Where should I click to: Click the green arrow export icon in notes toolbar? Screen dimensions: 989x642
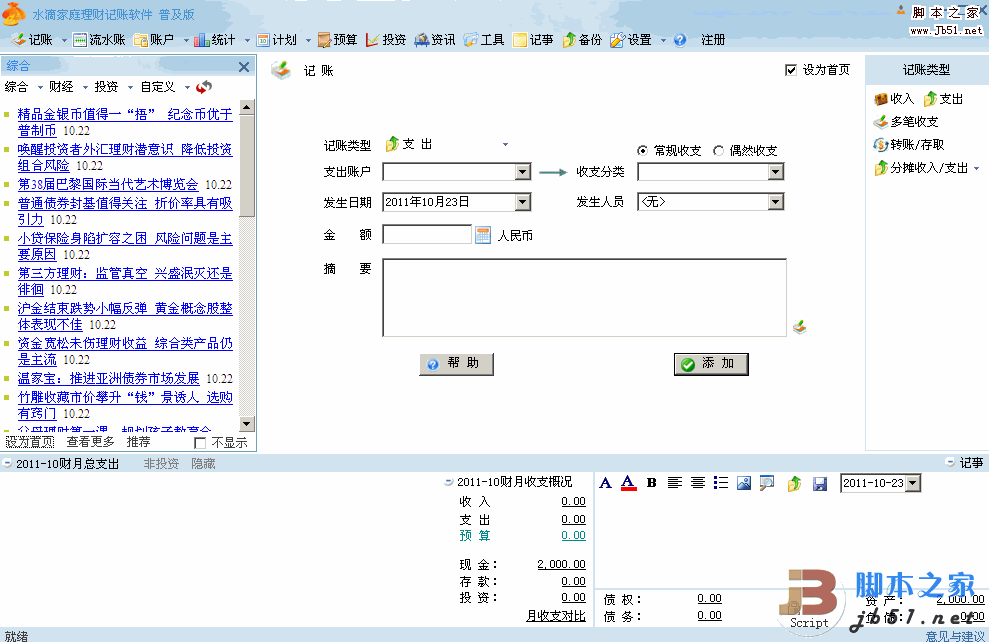pyautogui.click(x=795, y=483)
